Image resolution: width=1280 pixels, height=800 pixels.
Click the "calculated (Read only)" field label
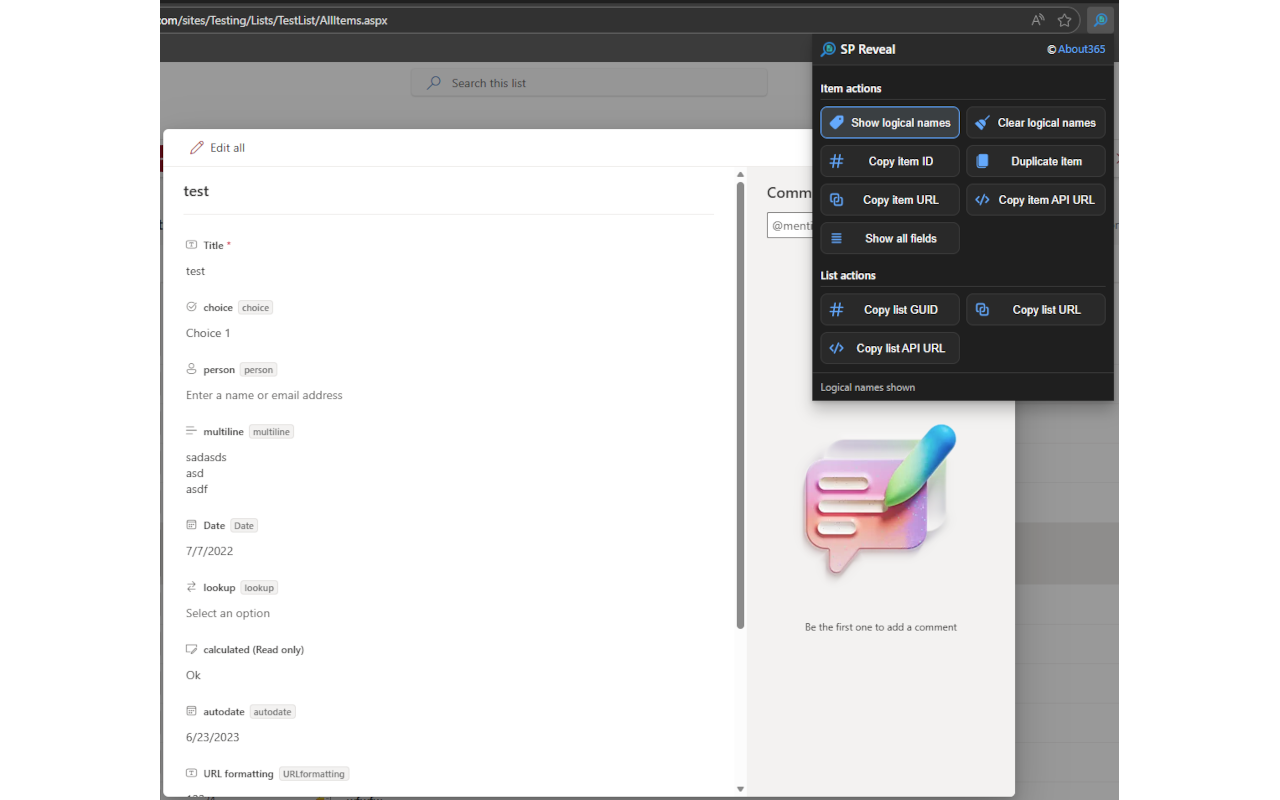coord(254,650)
